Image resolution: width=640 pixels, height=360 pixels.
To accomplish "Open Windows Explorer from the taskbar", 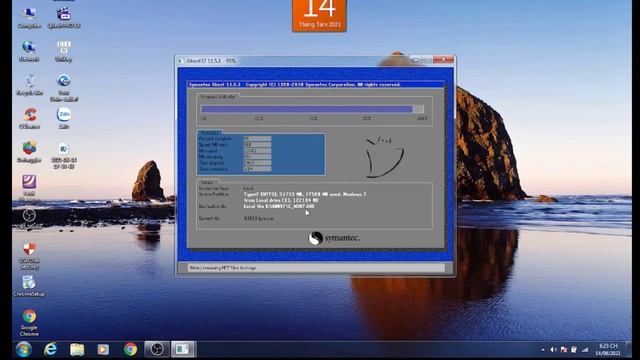I will click(x=77, y=349).
